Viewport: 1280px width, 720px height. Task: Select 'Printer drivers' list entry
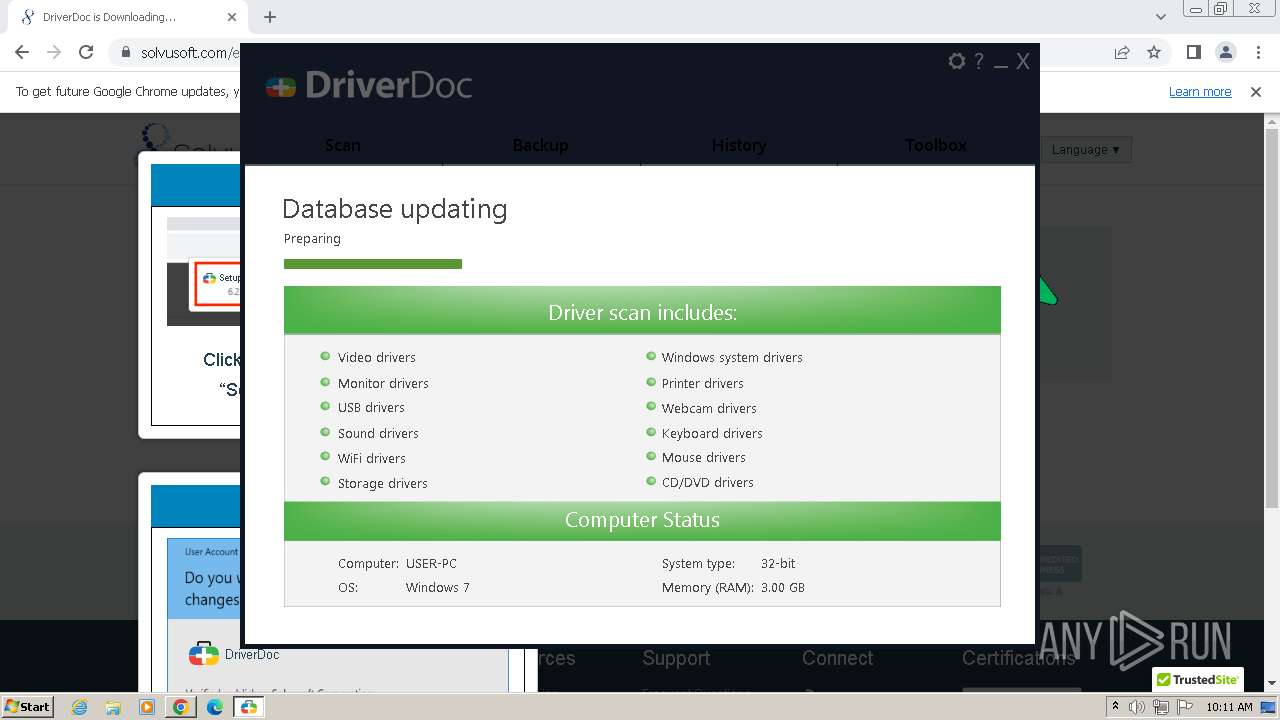pyautogui.click(x=703, y=383)
